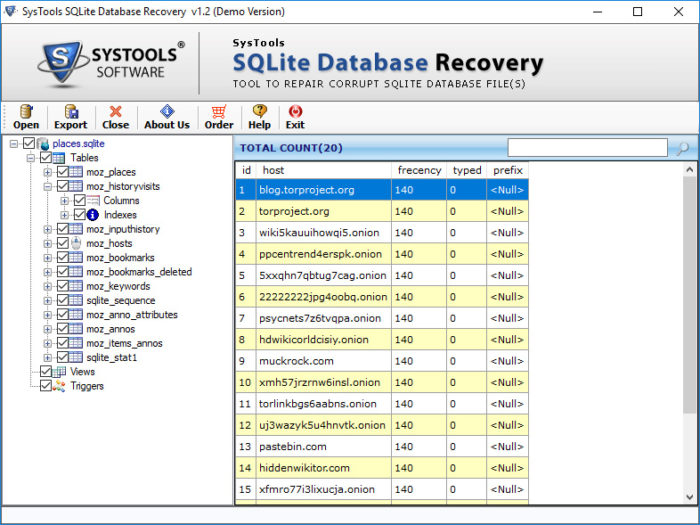
Task: Uncheck the moz_places checkbox
Action: coord(62,172)
